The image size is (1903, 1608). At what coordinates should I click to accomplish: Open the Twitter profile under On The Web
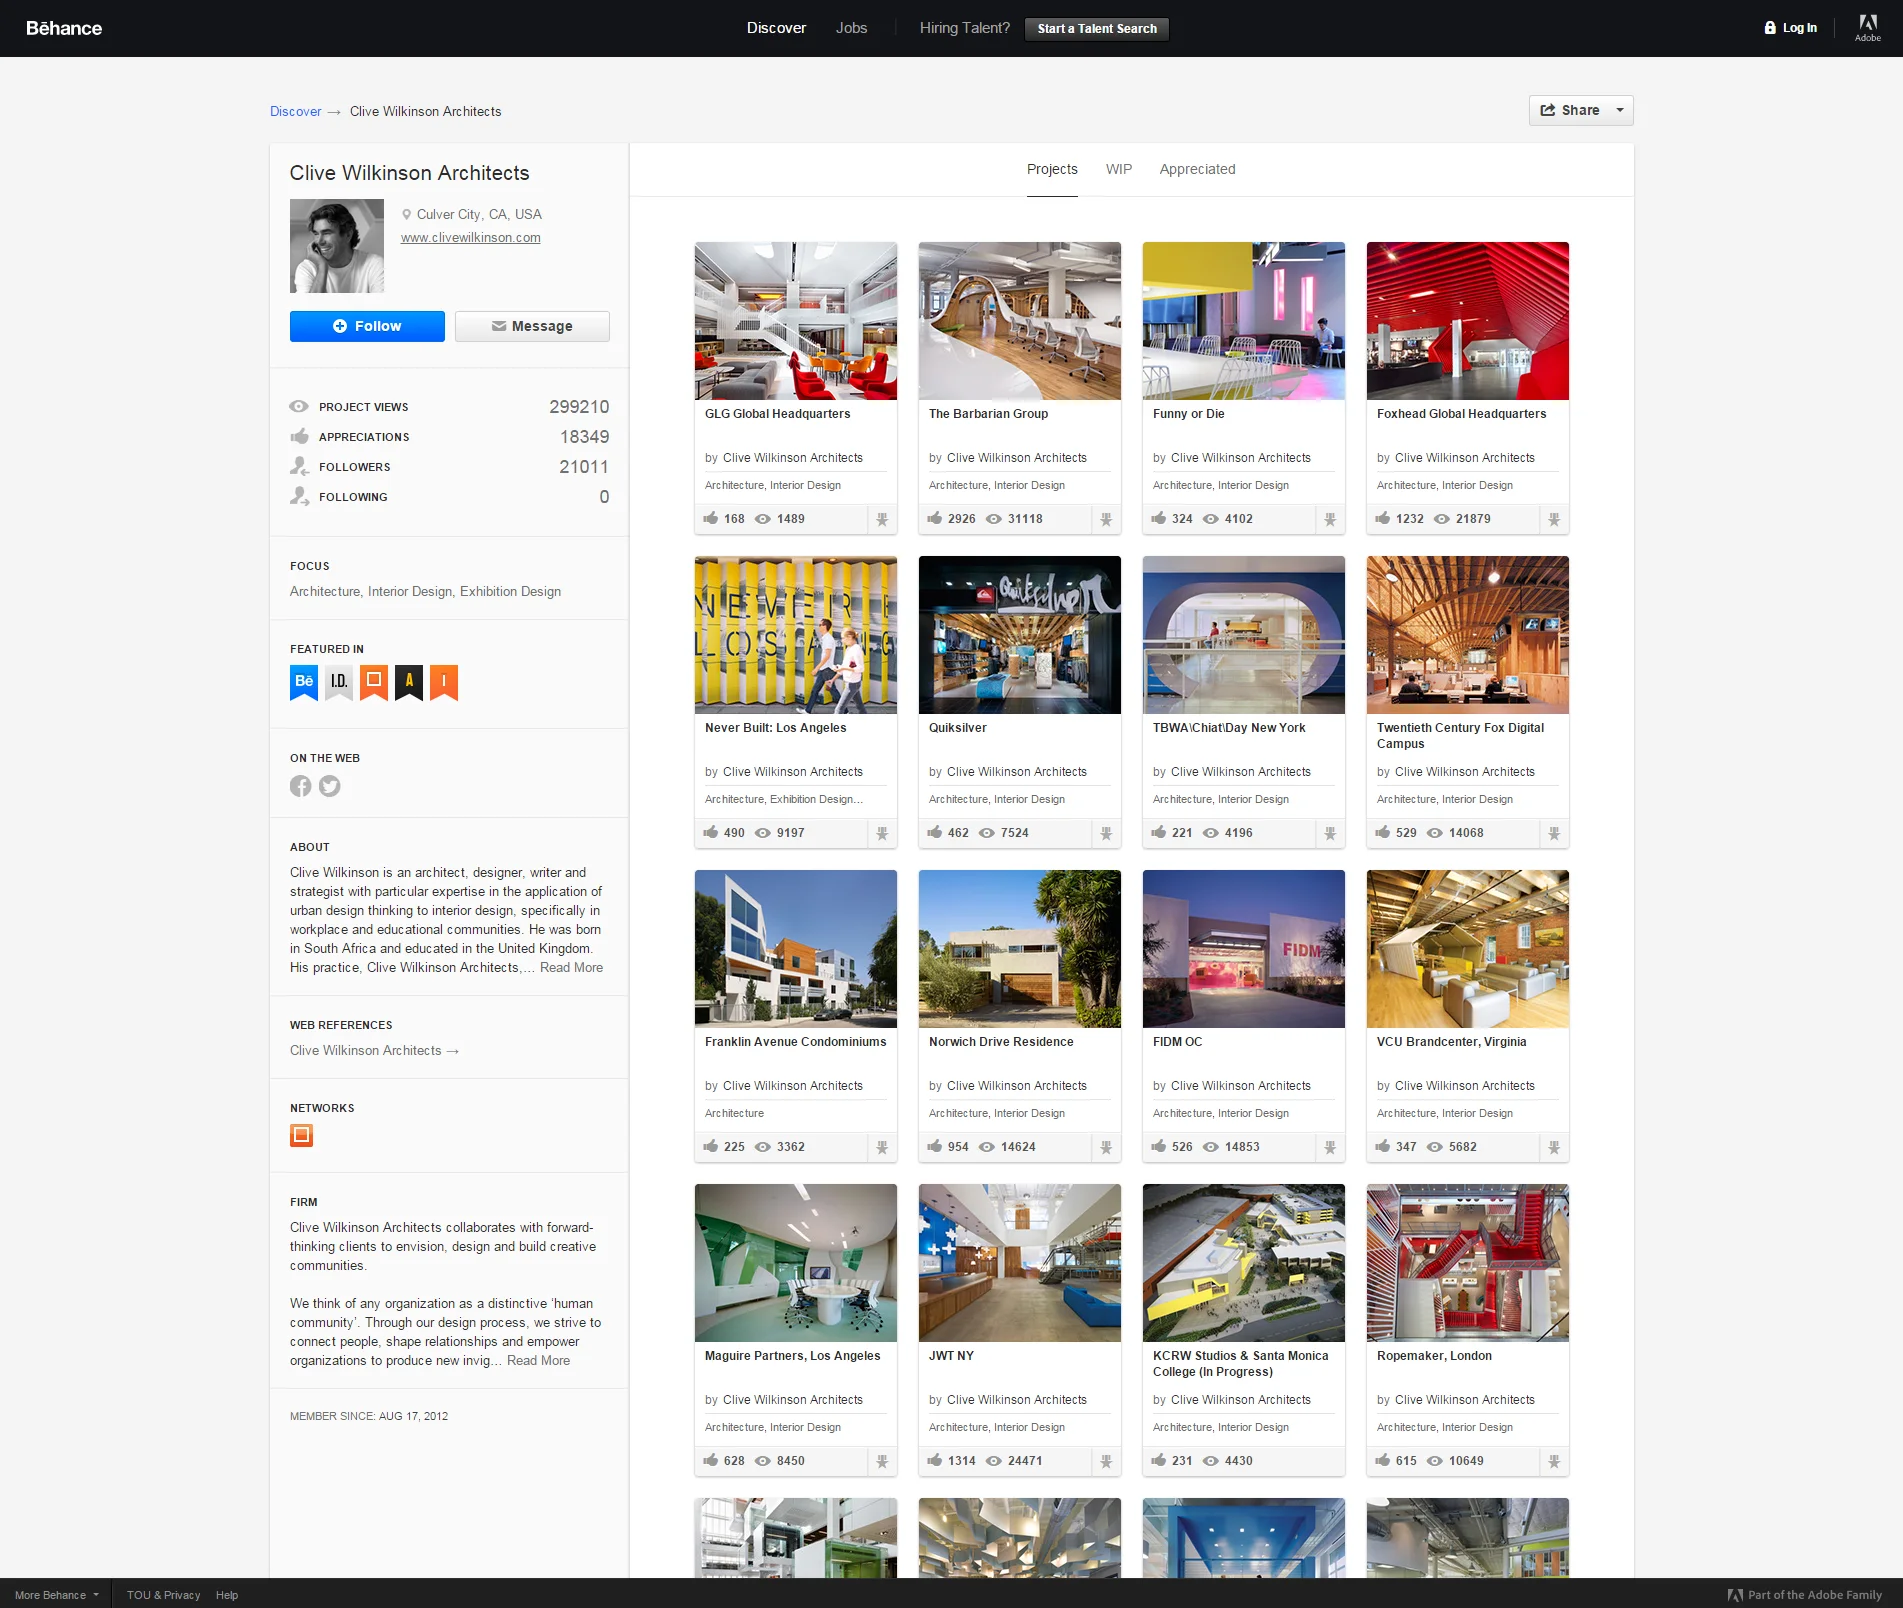[x=329, y=786]
